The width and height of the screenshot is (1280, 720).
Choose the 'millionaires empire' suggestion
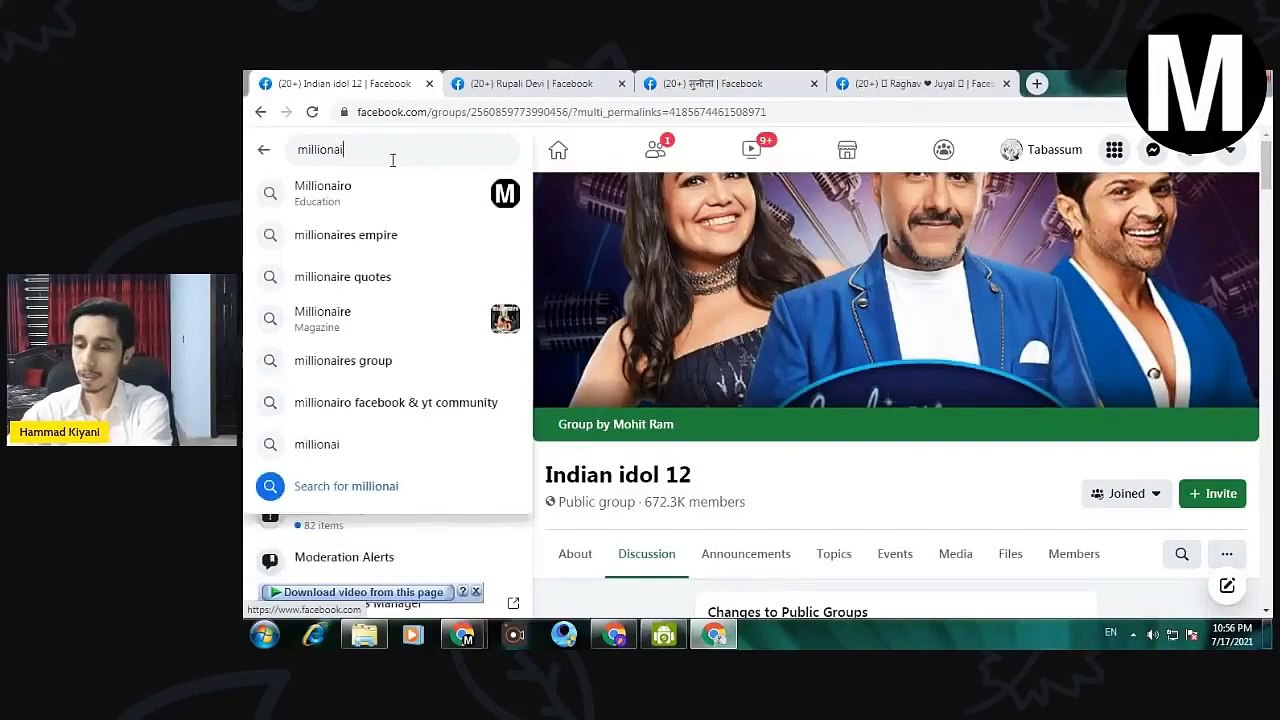pyautogui.click(x=388, y=235)
